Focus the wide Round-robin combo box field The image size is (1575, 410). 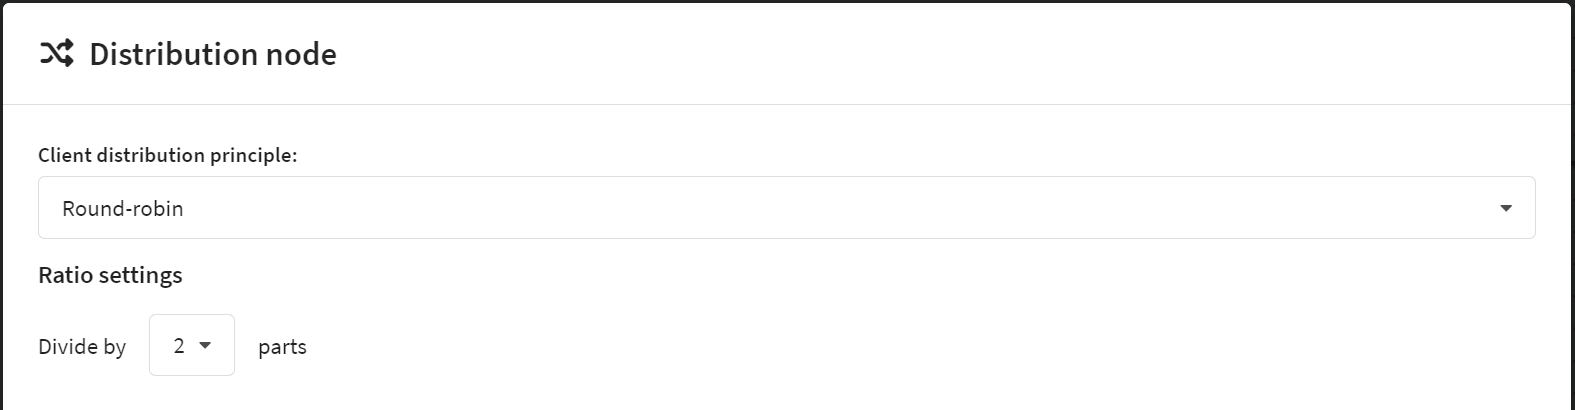pyautogui.click(x=786, y=208)
